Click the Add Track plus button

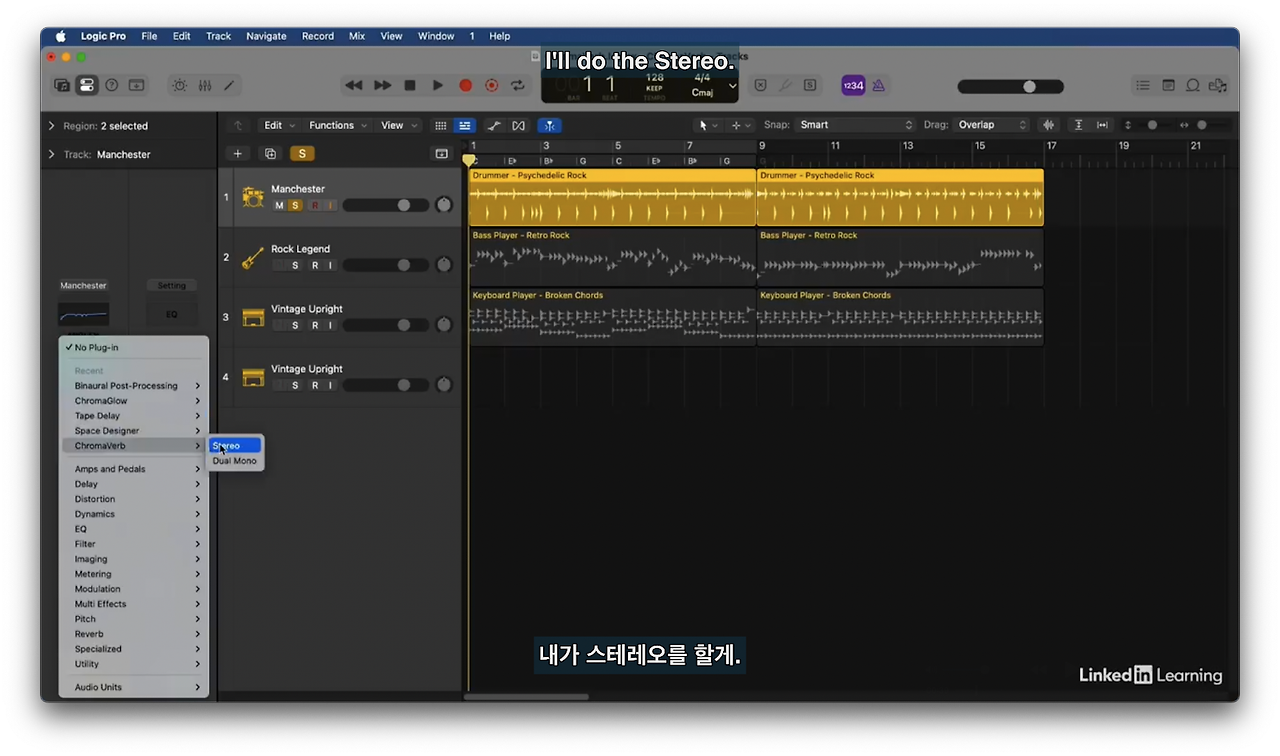point(237,153)
